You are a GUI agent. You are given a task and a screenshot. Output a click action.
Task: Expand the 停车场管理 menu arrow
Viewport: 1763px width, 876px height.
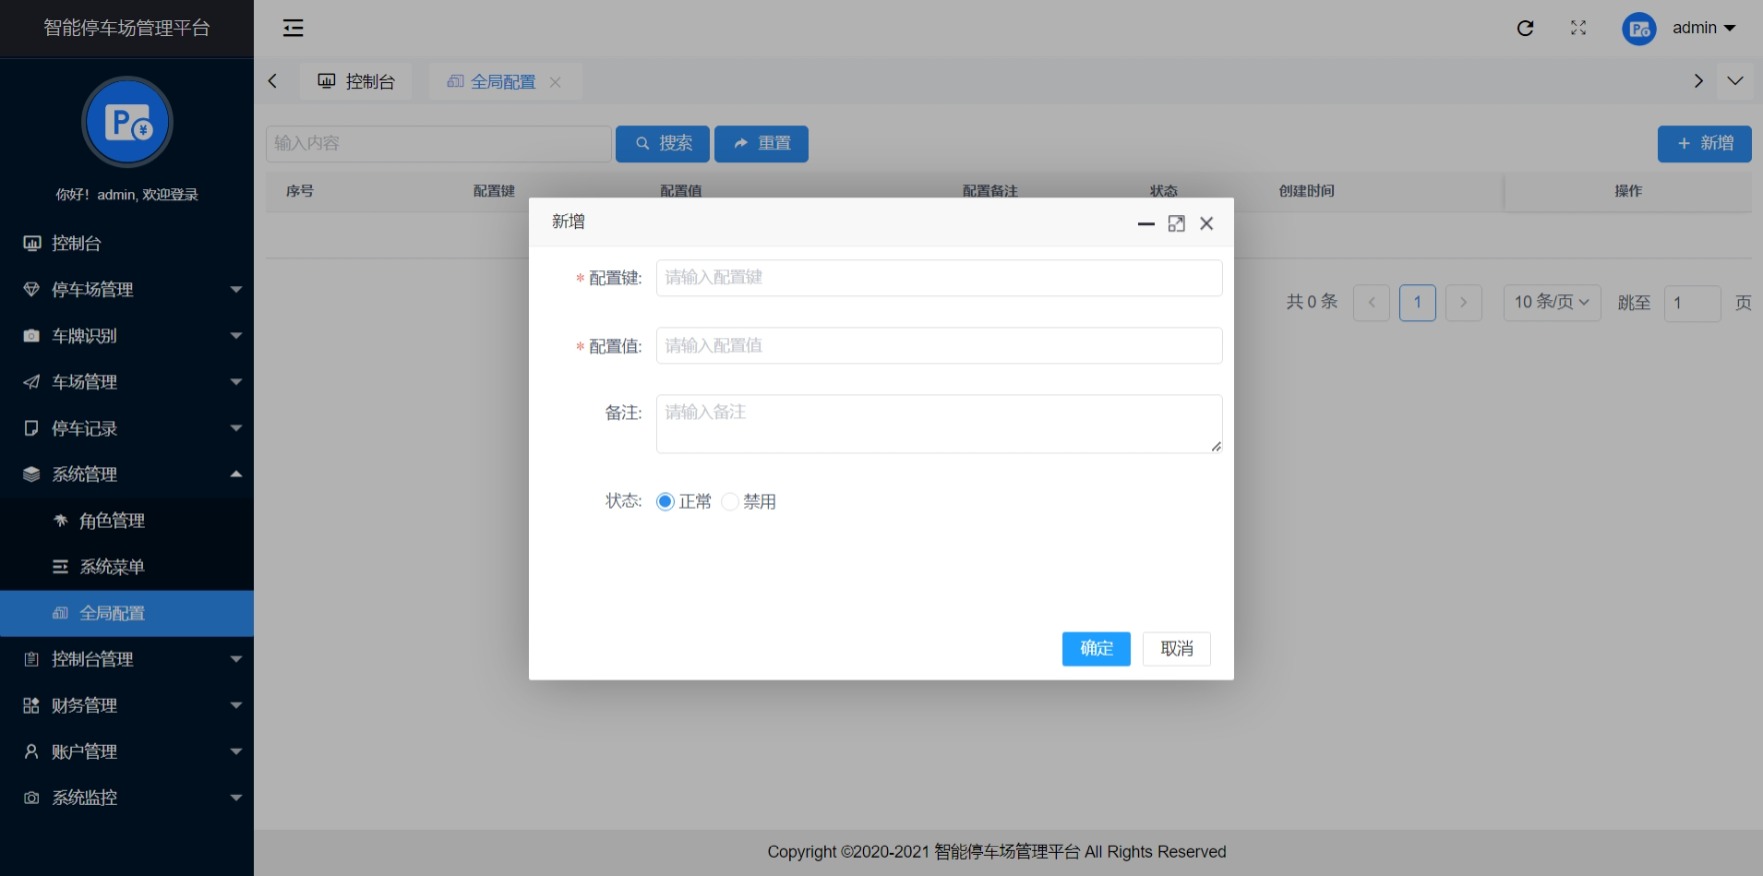click(x=236, y=289)
